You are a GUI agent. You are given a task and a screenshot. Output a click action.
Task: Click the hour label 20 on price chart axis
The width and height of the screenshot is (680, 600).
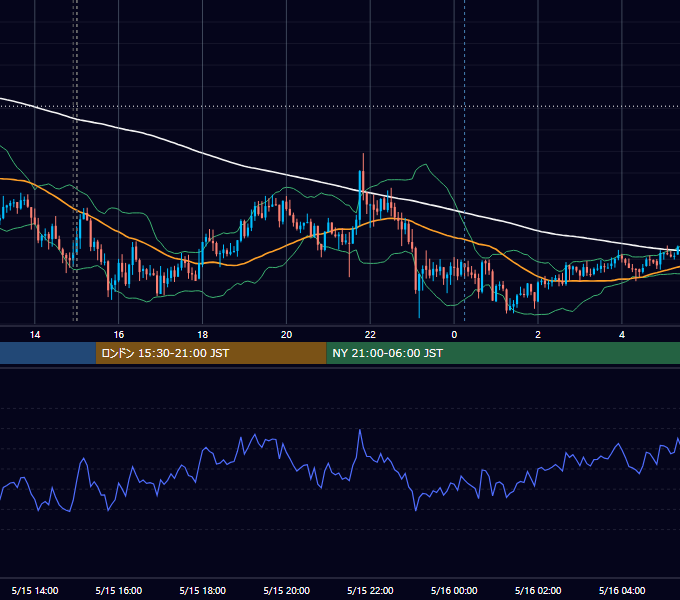tap(286, 334)
